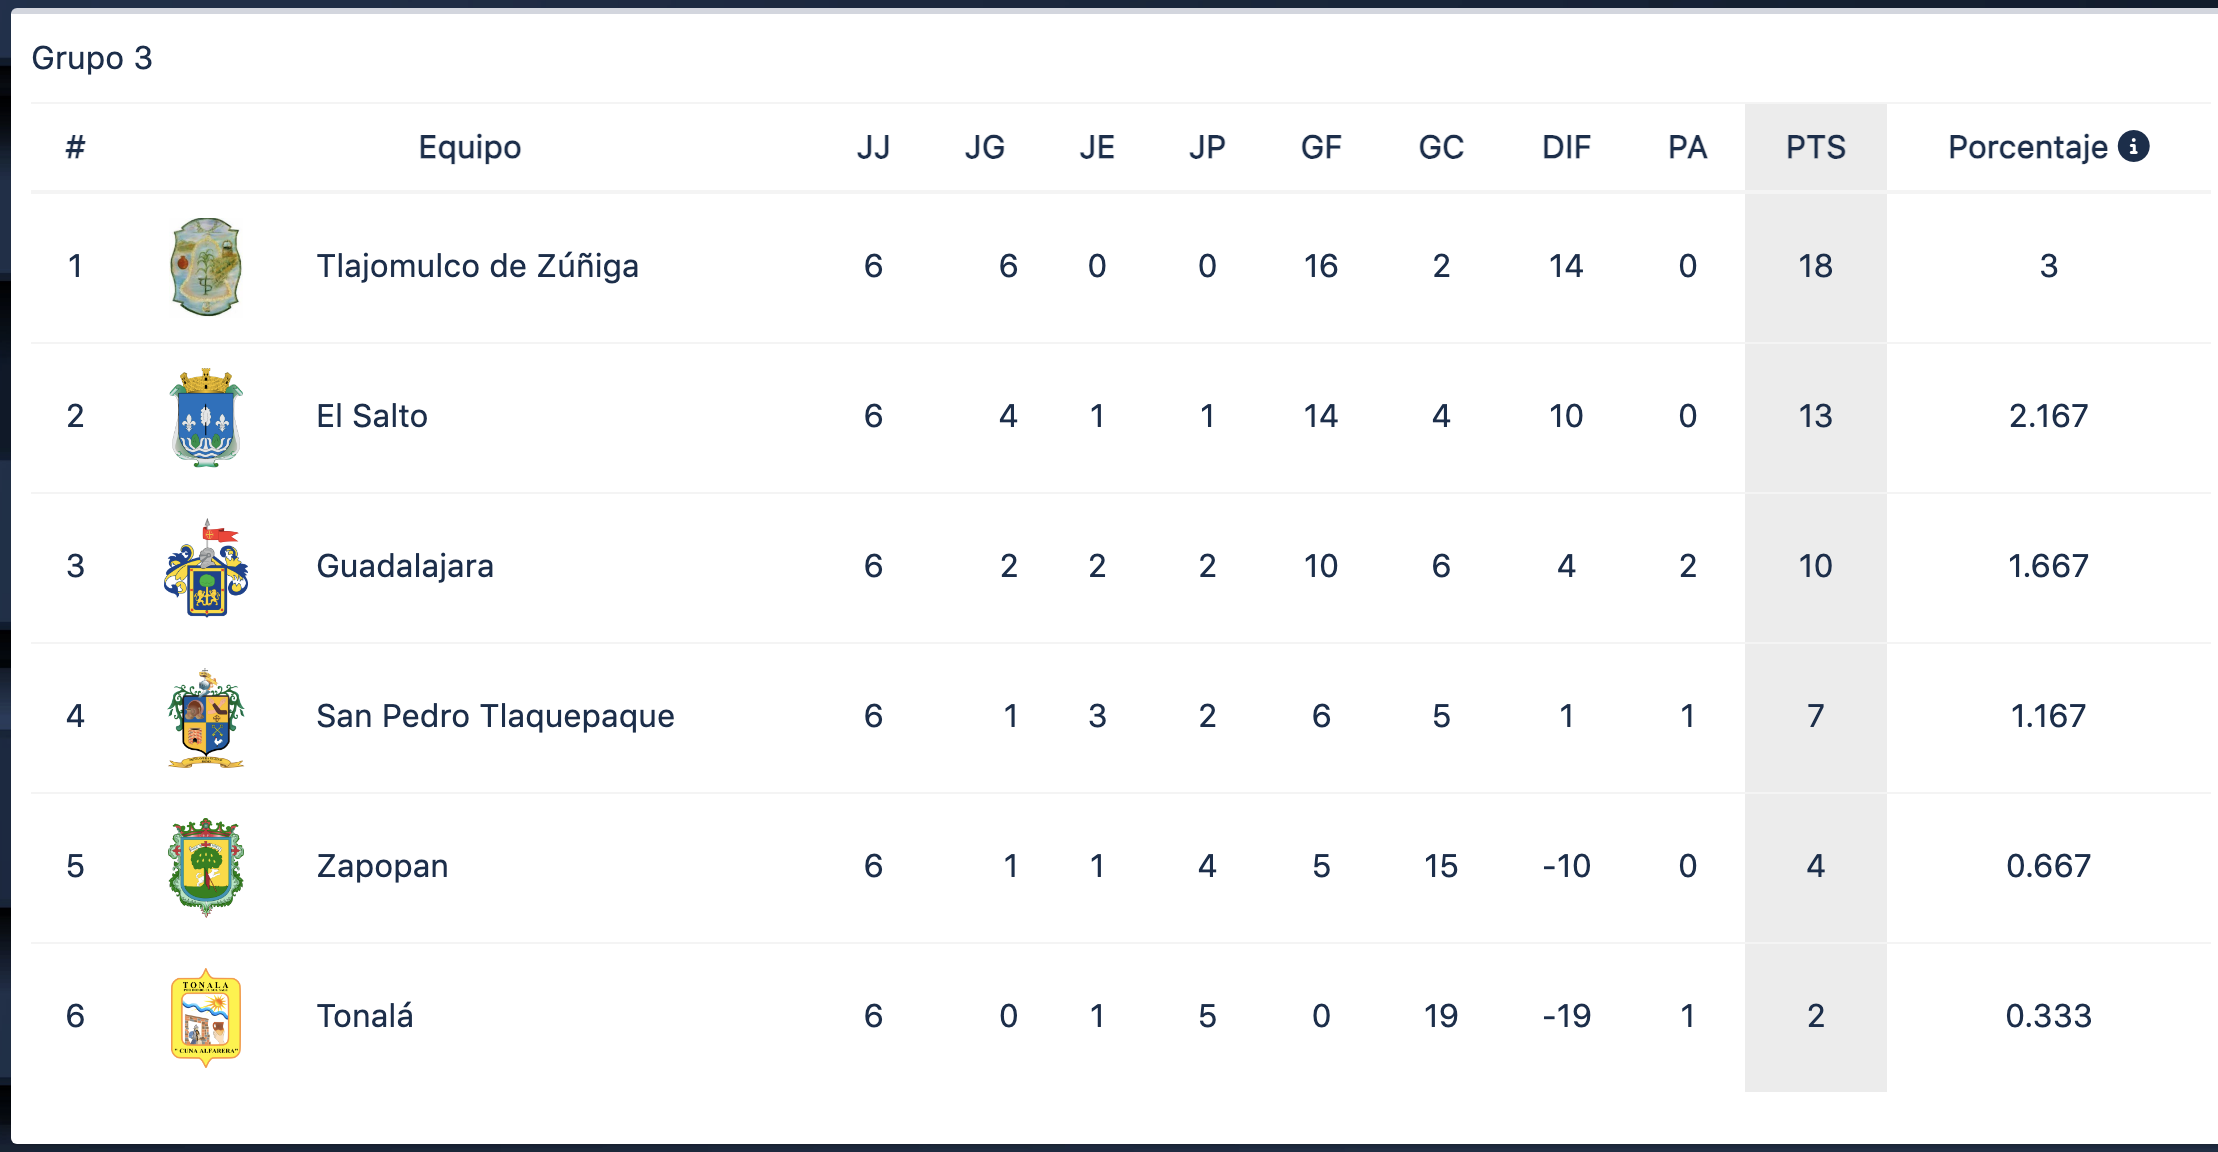This screenshot has height=1152, width=2218.
Task: Open the Tonalá team name
Action: tap(365, 1017)
